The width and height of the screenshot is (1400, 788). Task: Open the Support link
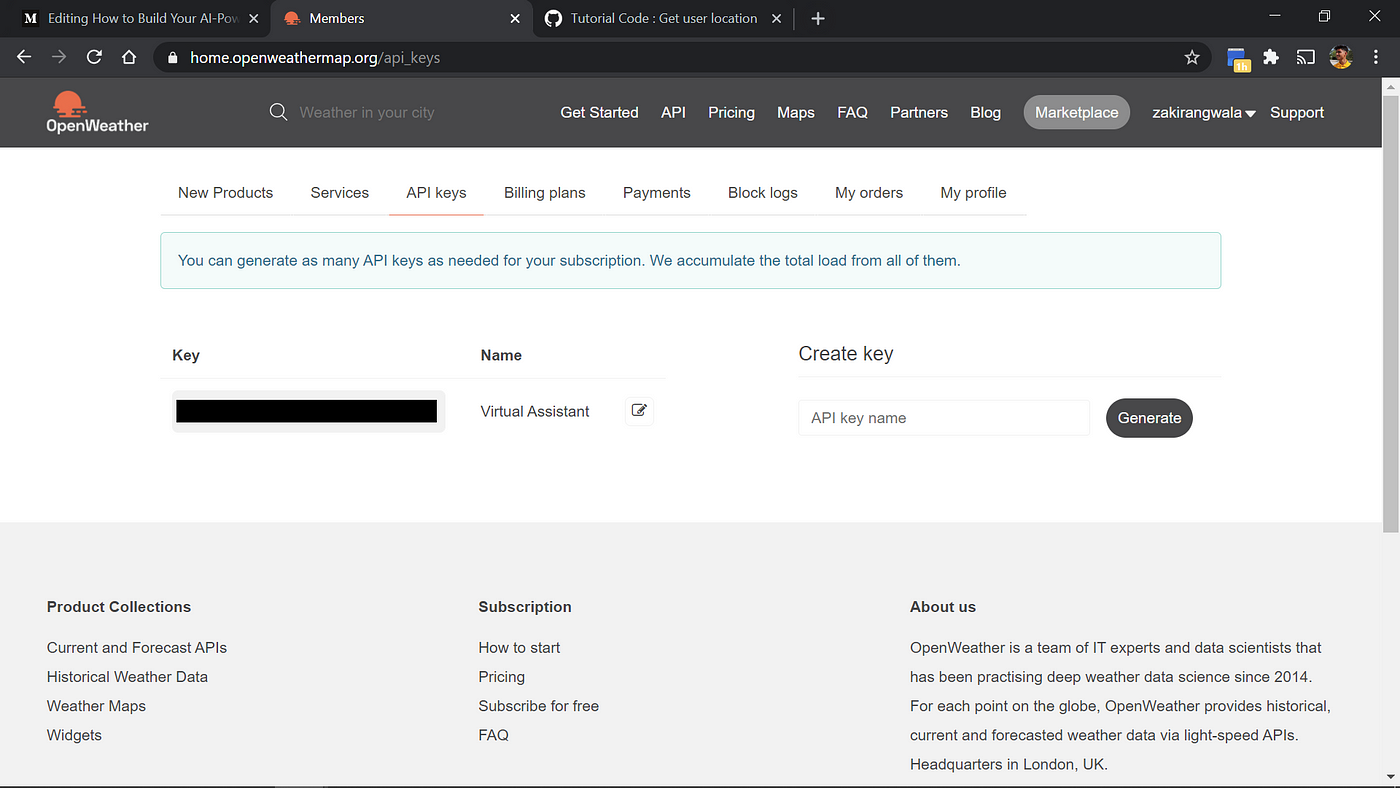point(1297,112)
